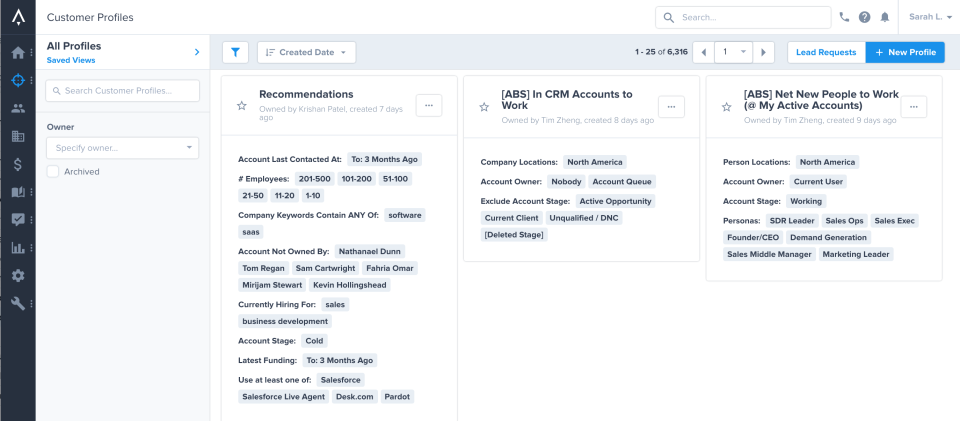Click the Unqualified / DNC tag
This screenshot has height=421, width=960.
(583, 218)
